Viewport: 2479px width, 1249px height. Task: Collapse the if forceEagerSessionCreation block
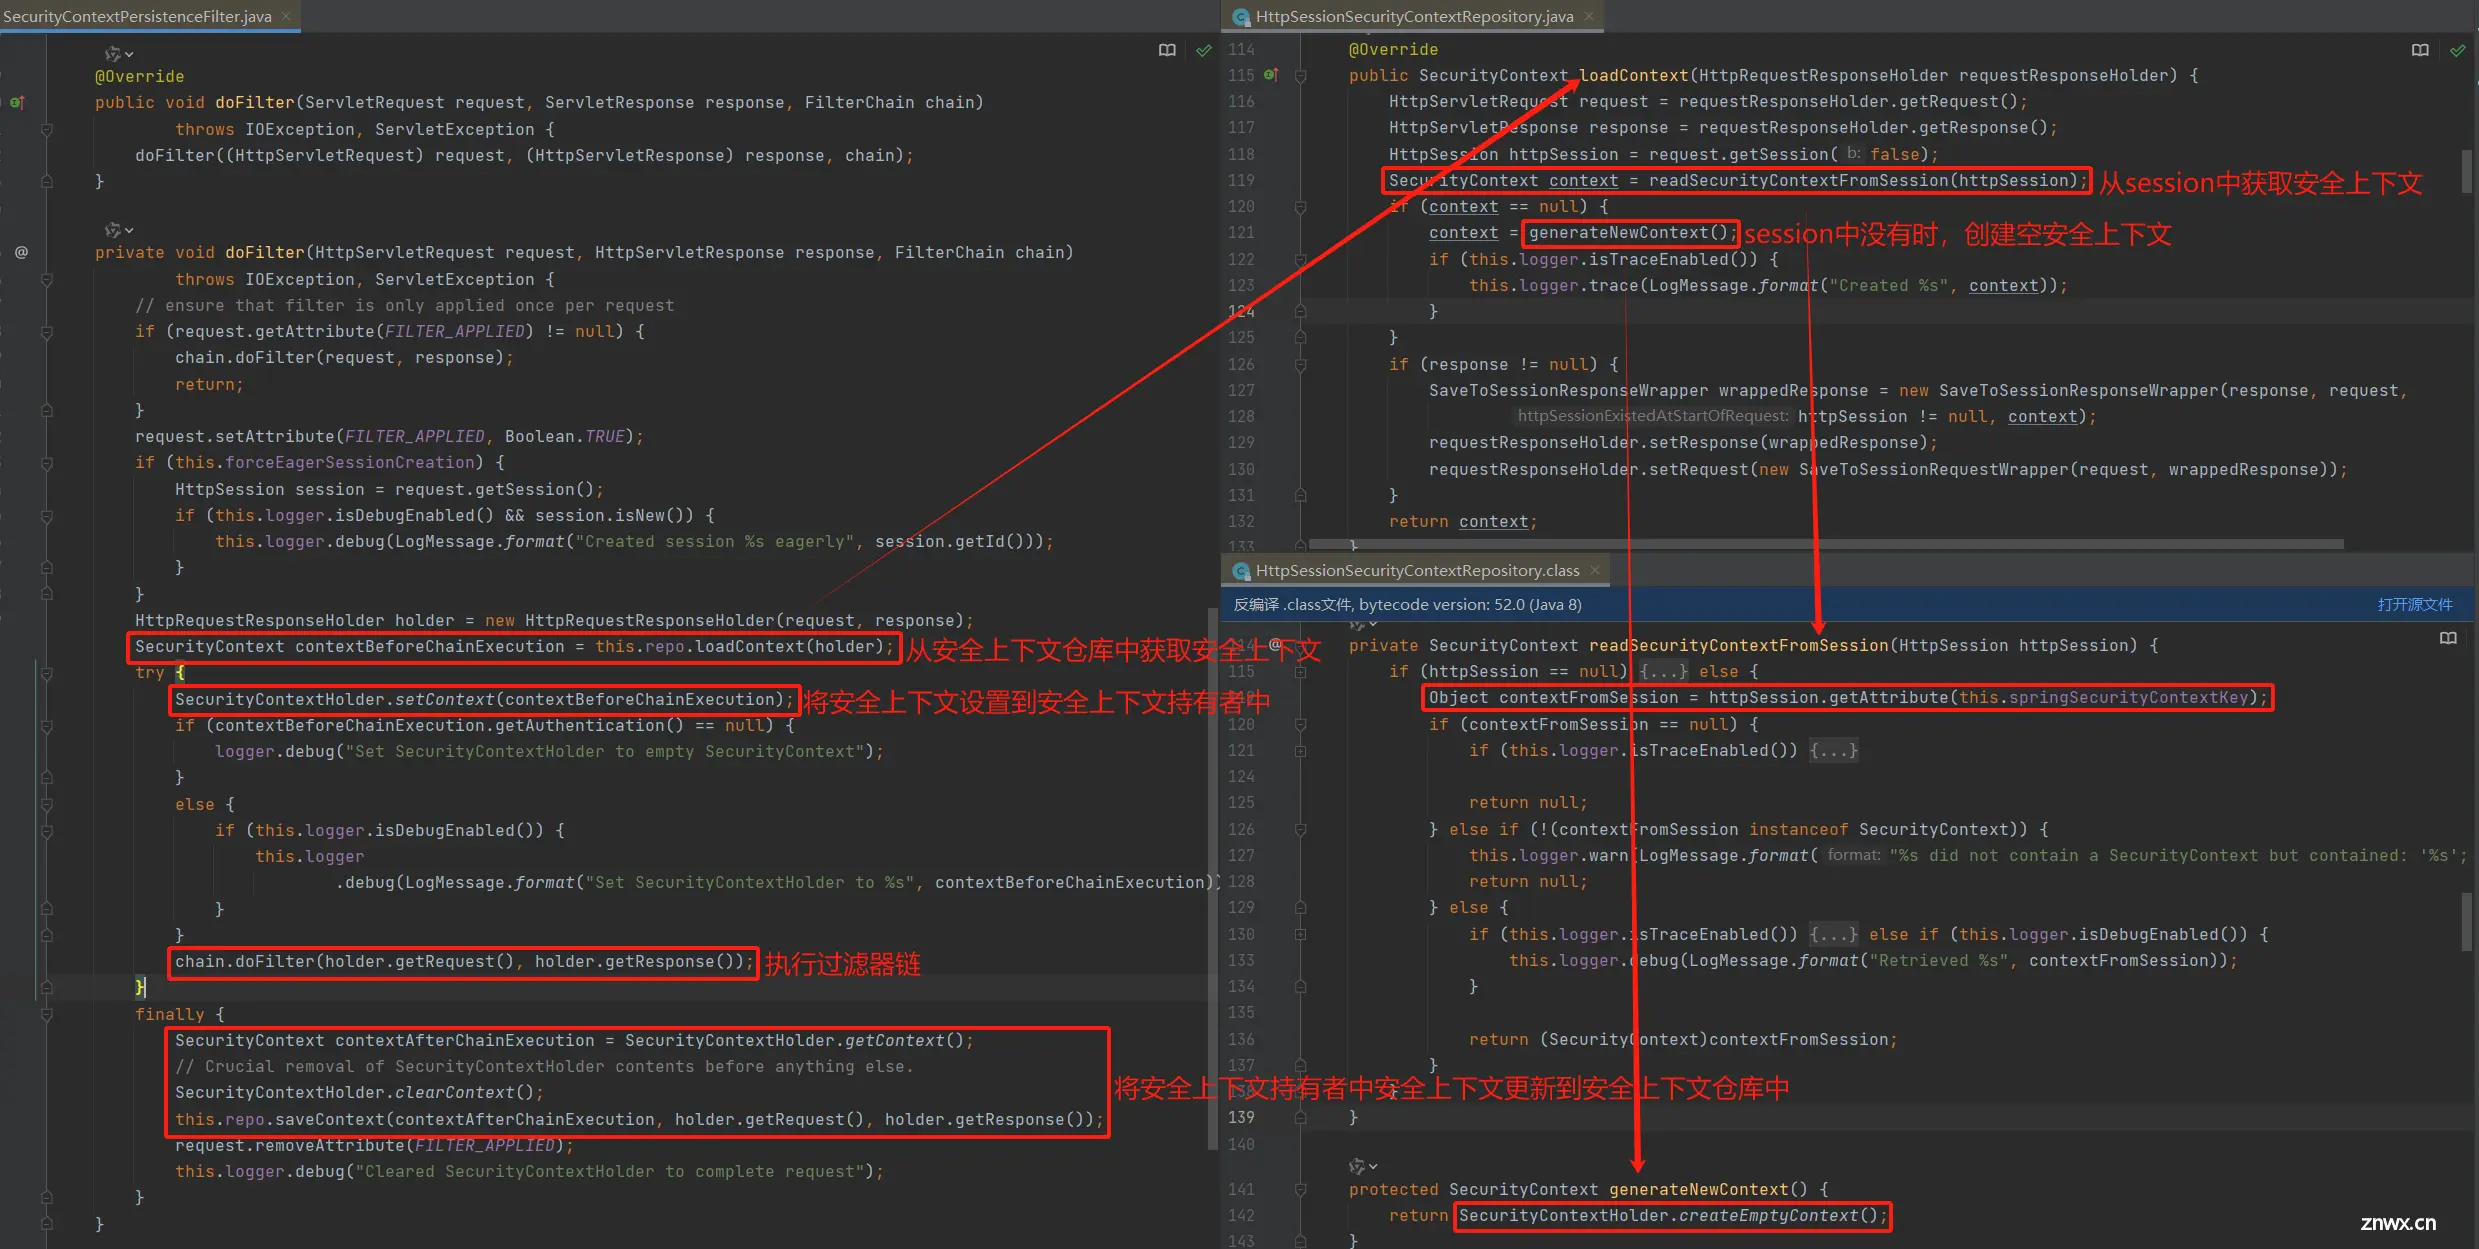[x=46, y=462]
